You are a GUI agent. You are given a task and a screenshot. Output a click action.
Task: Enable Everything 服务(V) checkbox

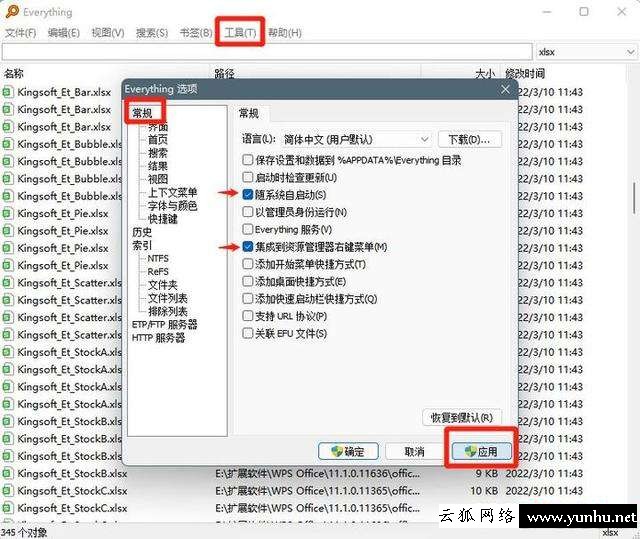(248, 229)
